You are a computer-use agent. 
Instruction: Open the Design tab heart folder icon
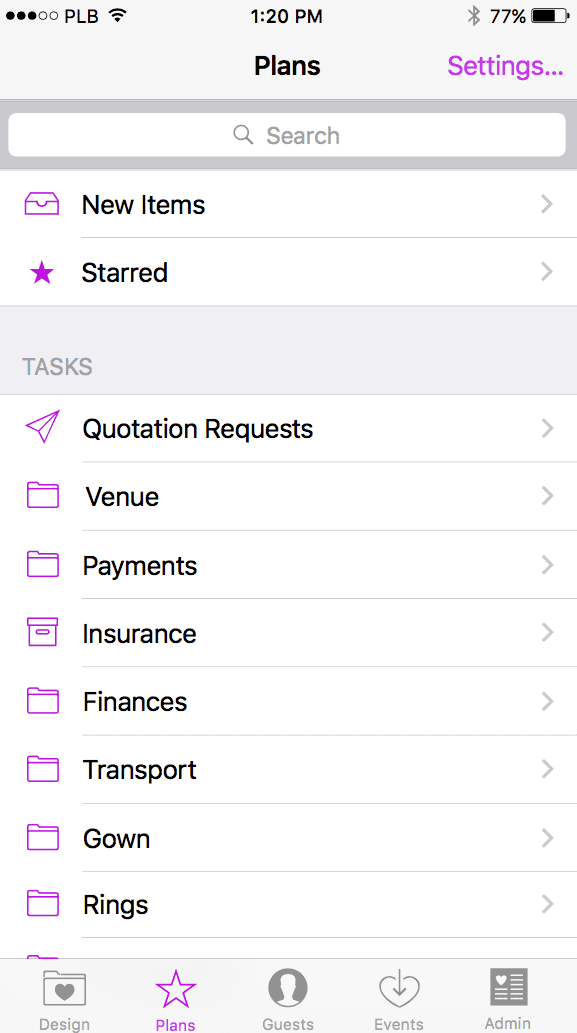64,990
